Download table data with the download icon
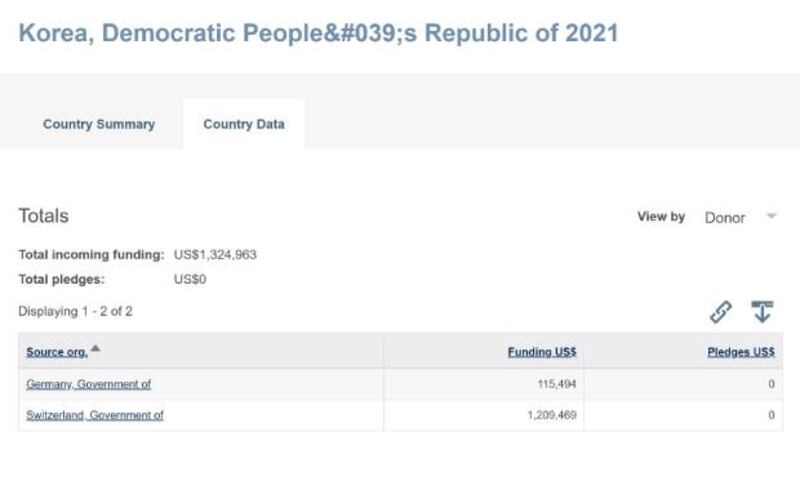This screenshot has width=800, height=481. point(762,311)
